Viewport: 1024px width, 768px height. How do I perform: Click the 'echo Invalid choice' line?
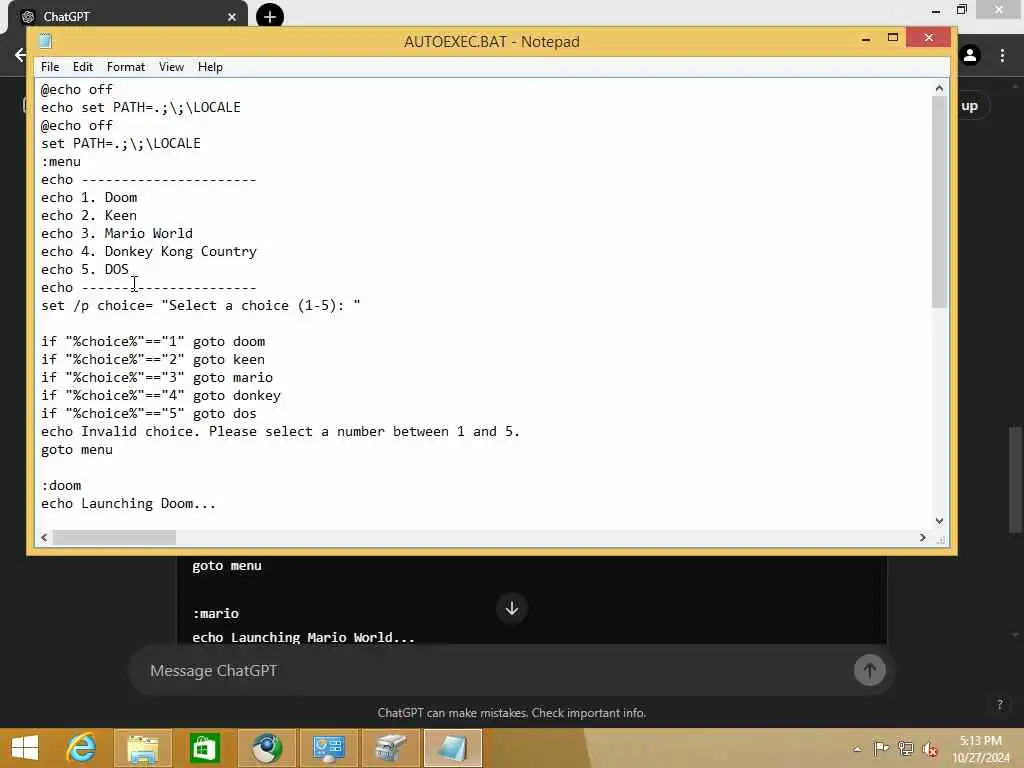280,432
